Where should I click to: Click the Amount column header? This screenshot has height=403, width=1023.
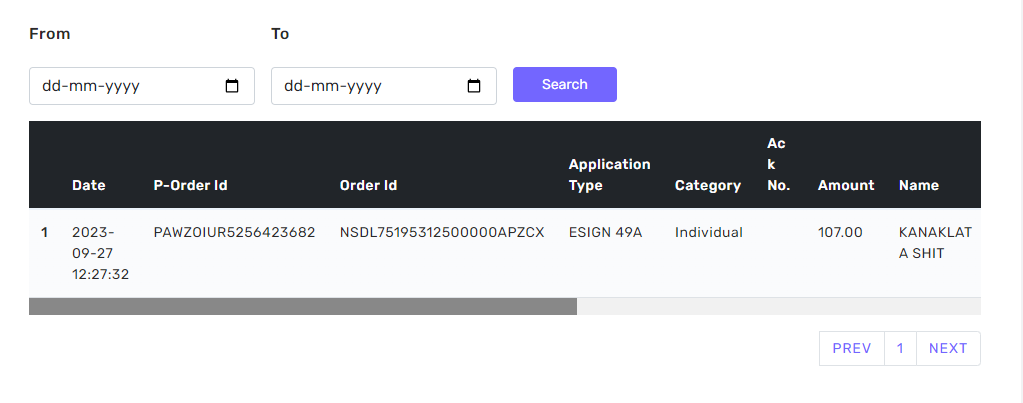(845, 185)
